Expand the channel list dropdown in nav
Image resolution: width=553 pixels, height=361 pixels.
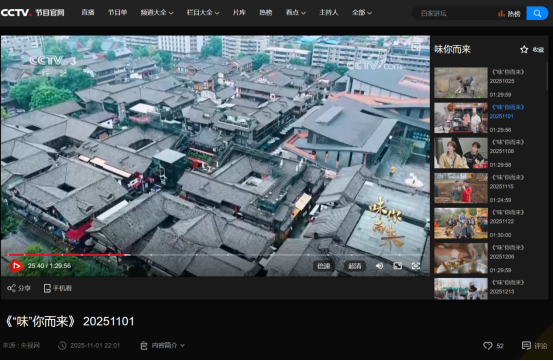[x=157, y=13]
